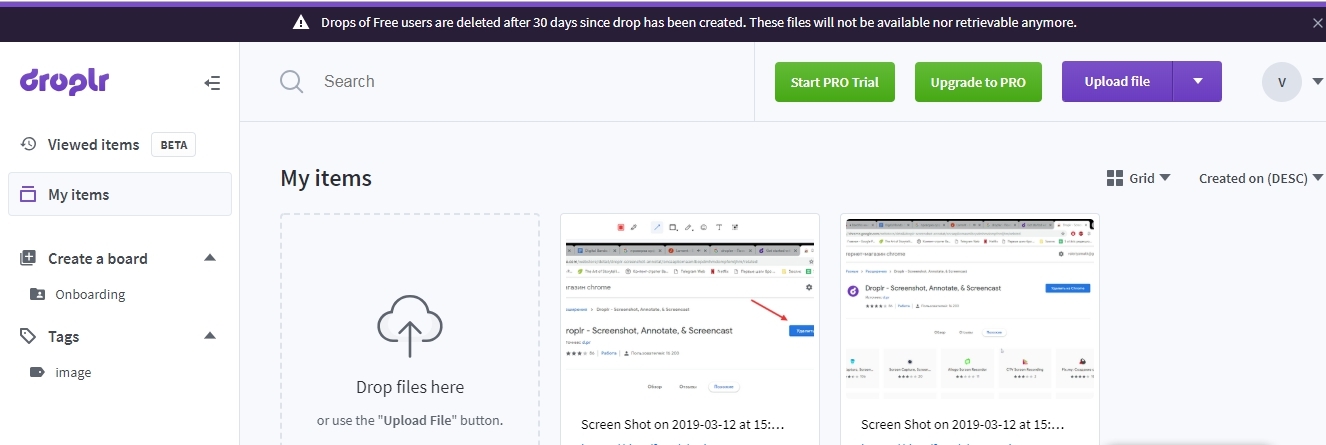1326x445 pixels.
Task: Click the search magnifier icon
Action: tap(291, 82)
